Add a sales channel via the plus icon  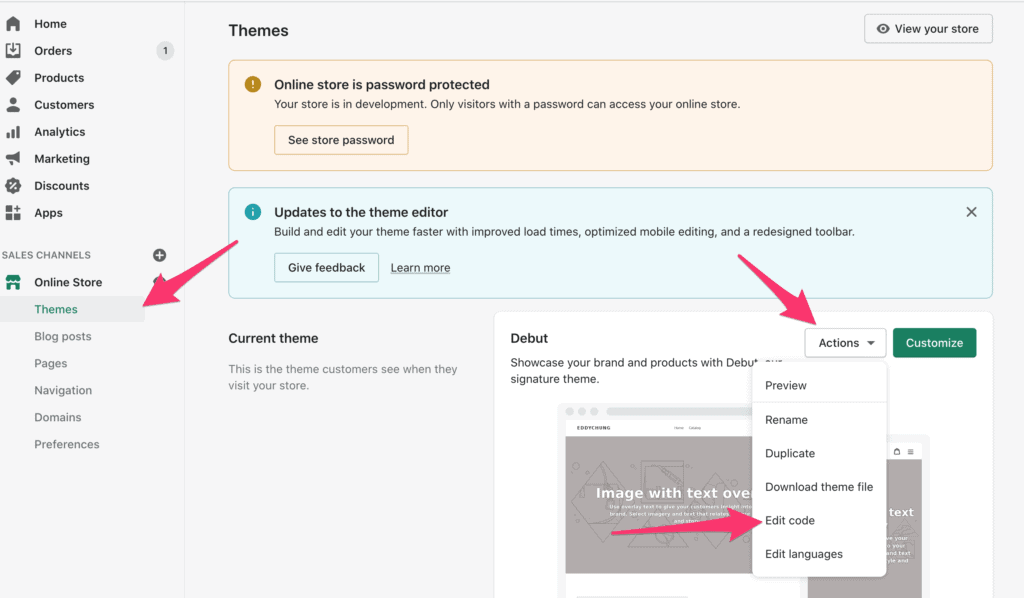158,255
